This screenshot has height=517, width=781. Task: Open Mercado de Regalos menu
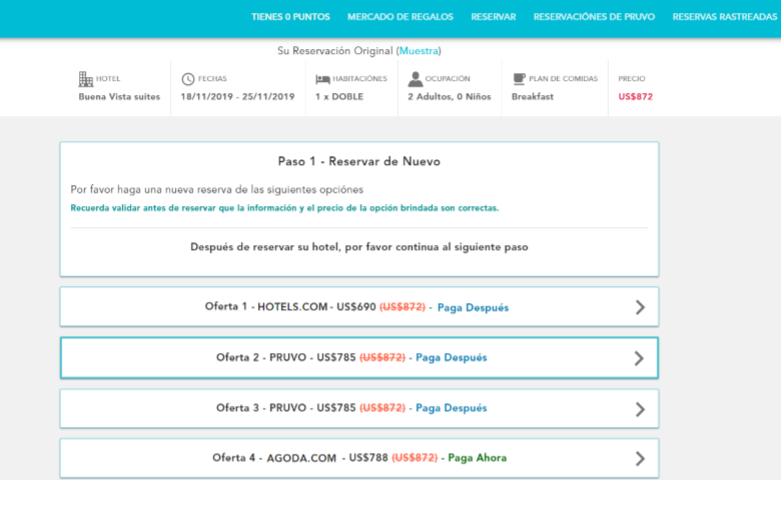pos(400,17)
